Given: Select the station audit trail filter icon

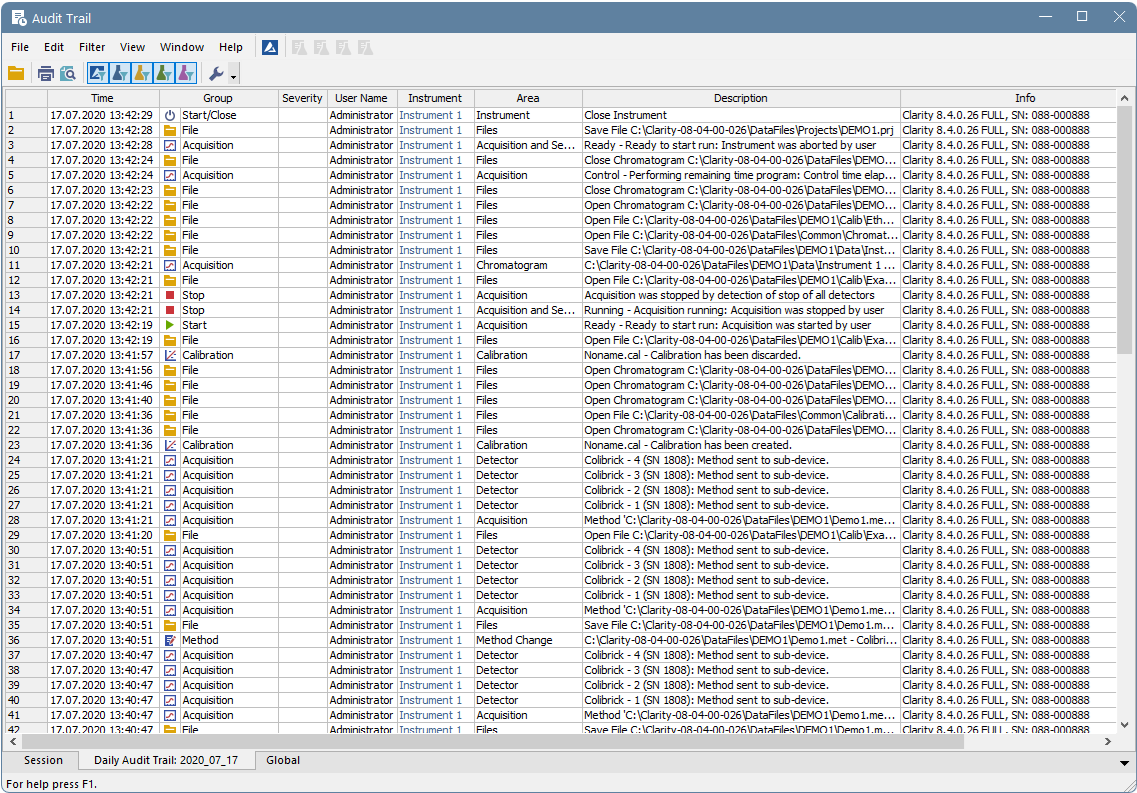Looking at the screenshot, I should pyautogui.click(x=97, y=73).
